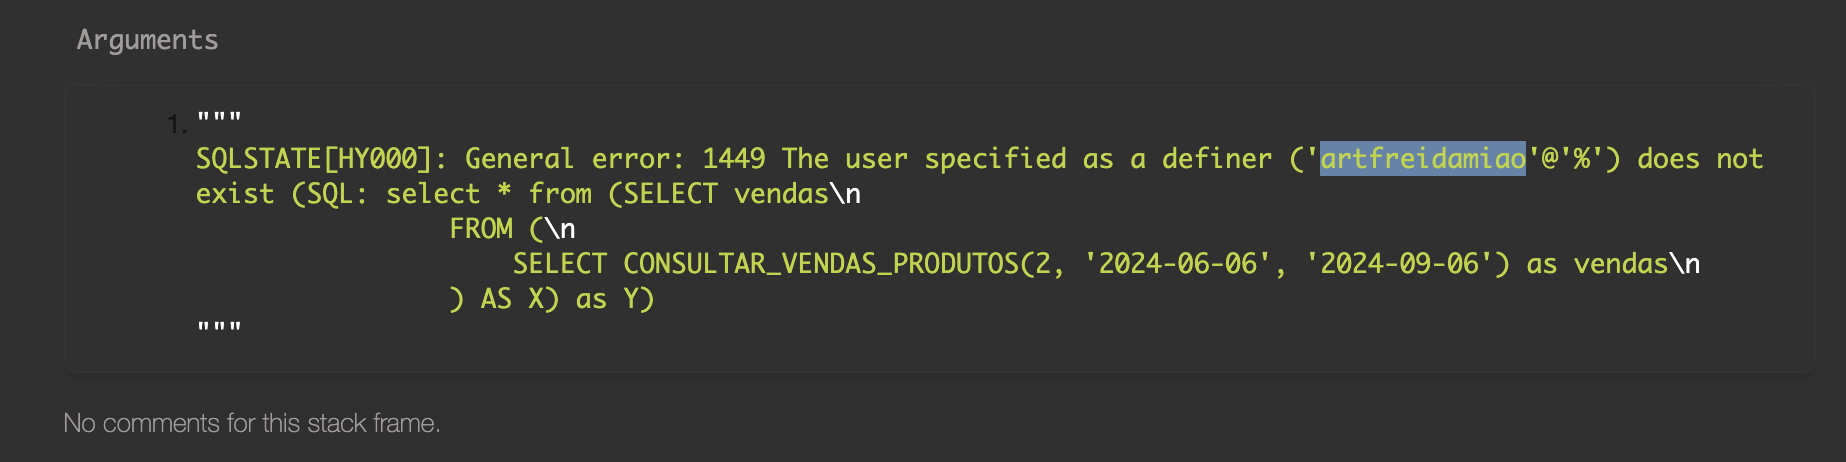
Task: Click the '2024-09-06' end date
Action: coord(1399,264)
